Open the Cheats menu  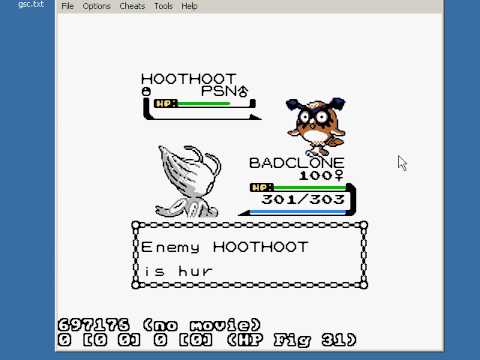point(132,6)
